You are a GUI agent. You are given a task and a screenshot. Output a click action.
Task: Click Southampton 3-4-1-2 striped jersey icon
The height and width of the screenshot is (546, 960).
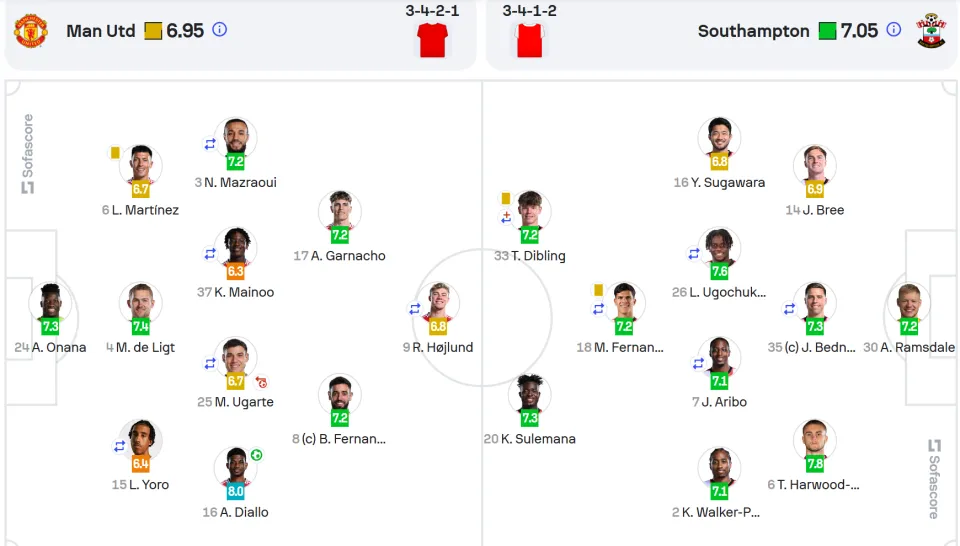click(529, 40)
